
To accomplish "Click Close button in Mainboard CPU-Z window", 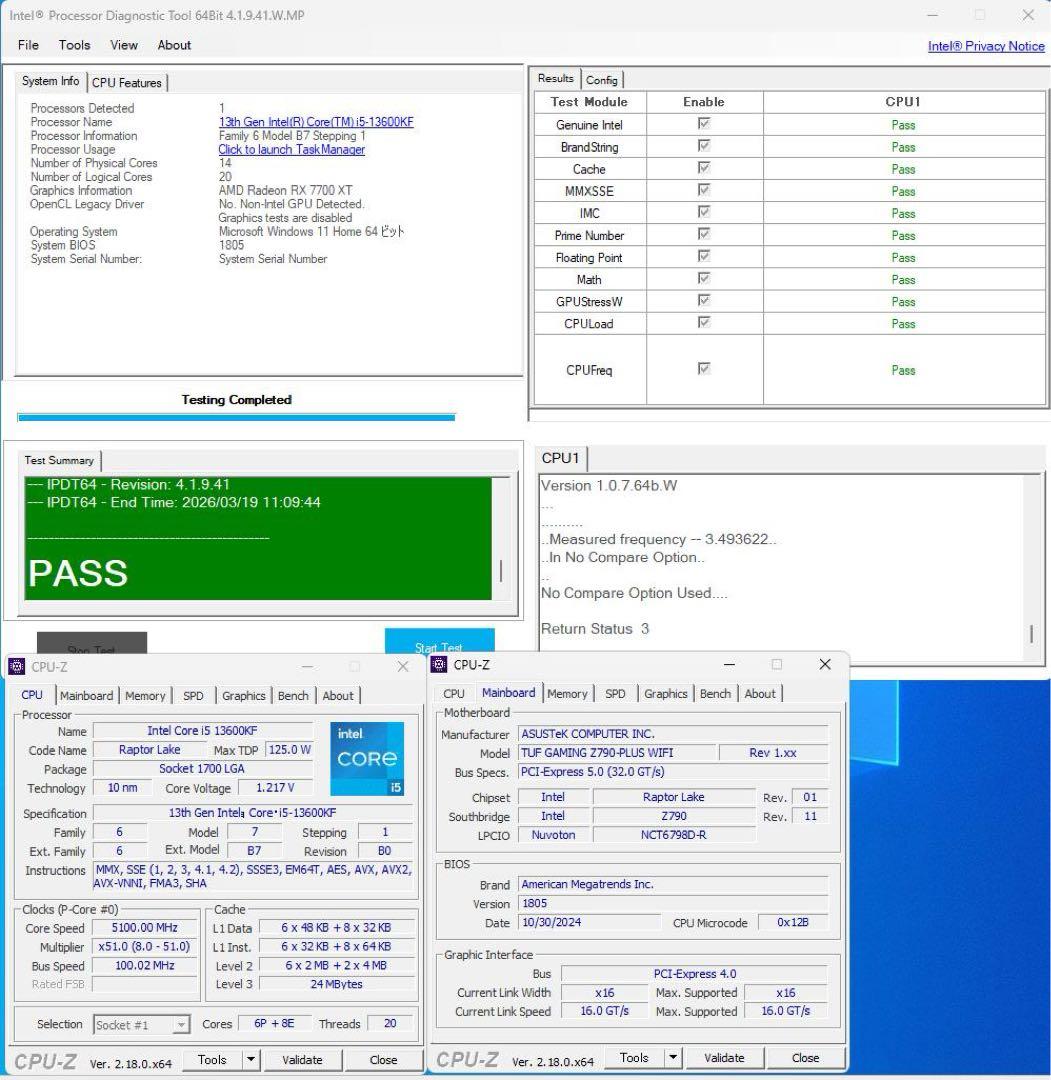I will [805, 1057].
